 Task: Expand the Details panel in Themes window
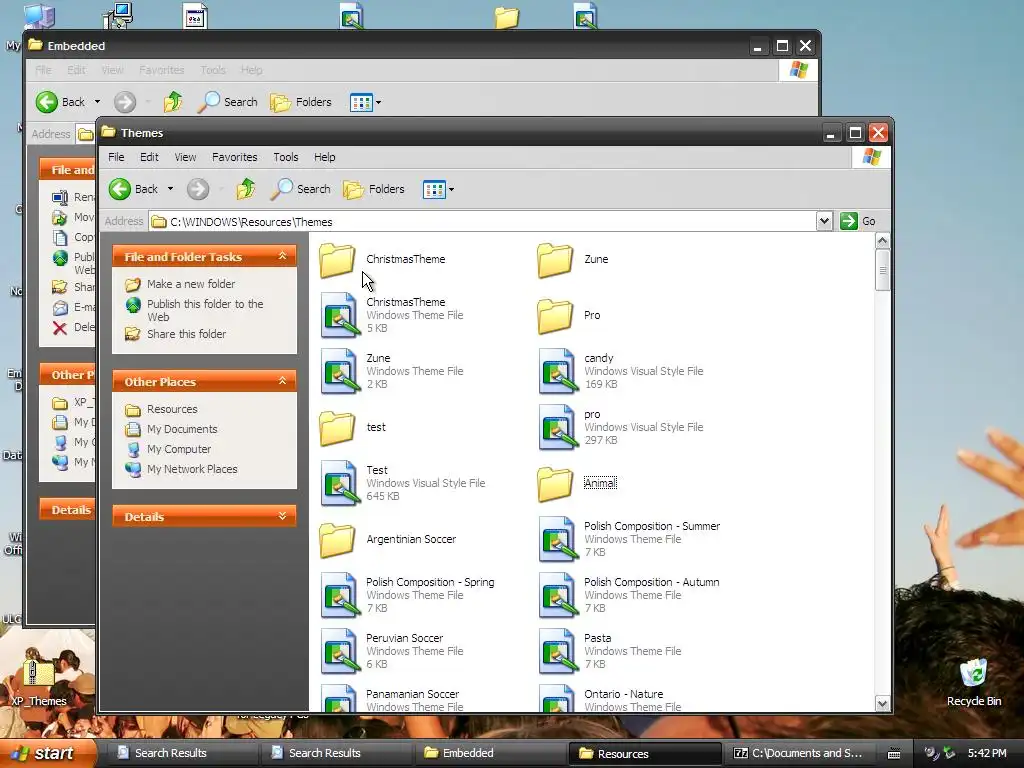pos(283,516)
